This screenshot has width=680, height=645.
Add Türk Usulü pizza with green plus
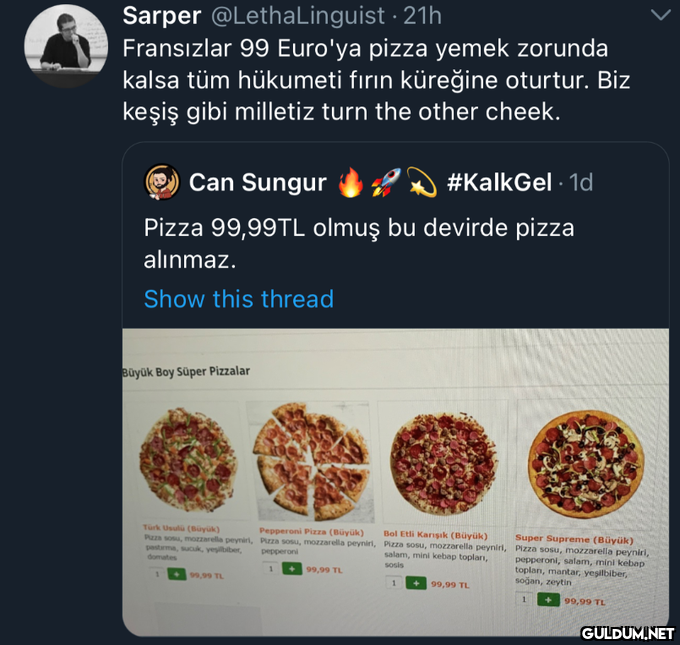point(178,574)
